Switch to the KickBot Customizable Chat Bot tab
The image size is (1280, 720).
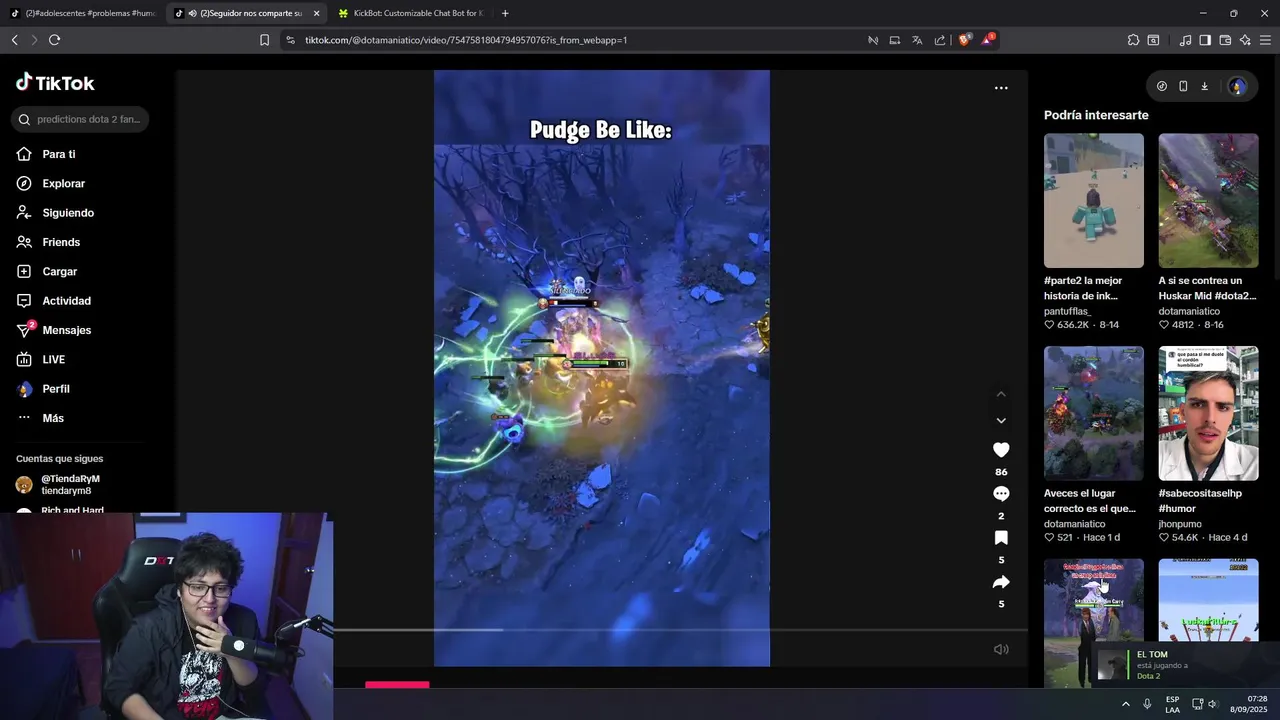tap(410, 13)
